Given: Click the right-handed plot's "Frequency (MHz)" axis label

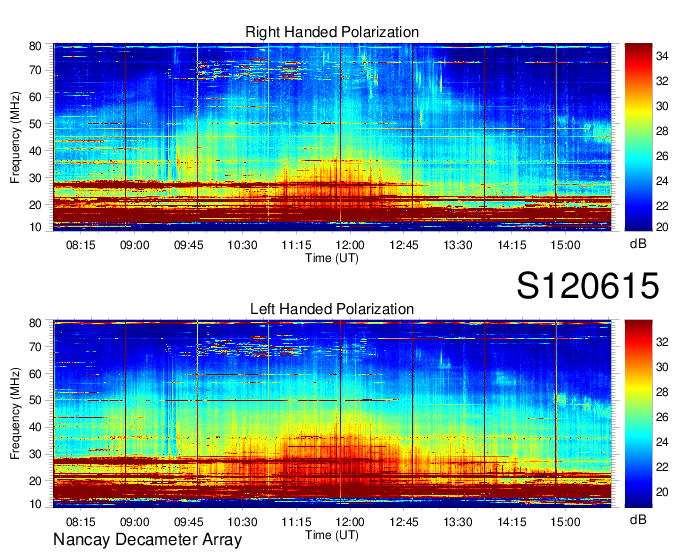Looking at the screenshot, I should coord(15,137).
